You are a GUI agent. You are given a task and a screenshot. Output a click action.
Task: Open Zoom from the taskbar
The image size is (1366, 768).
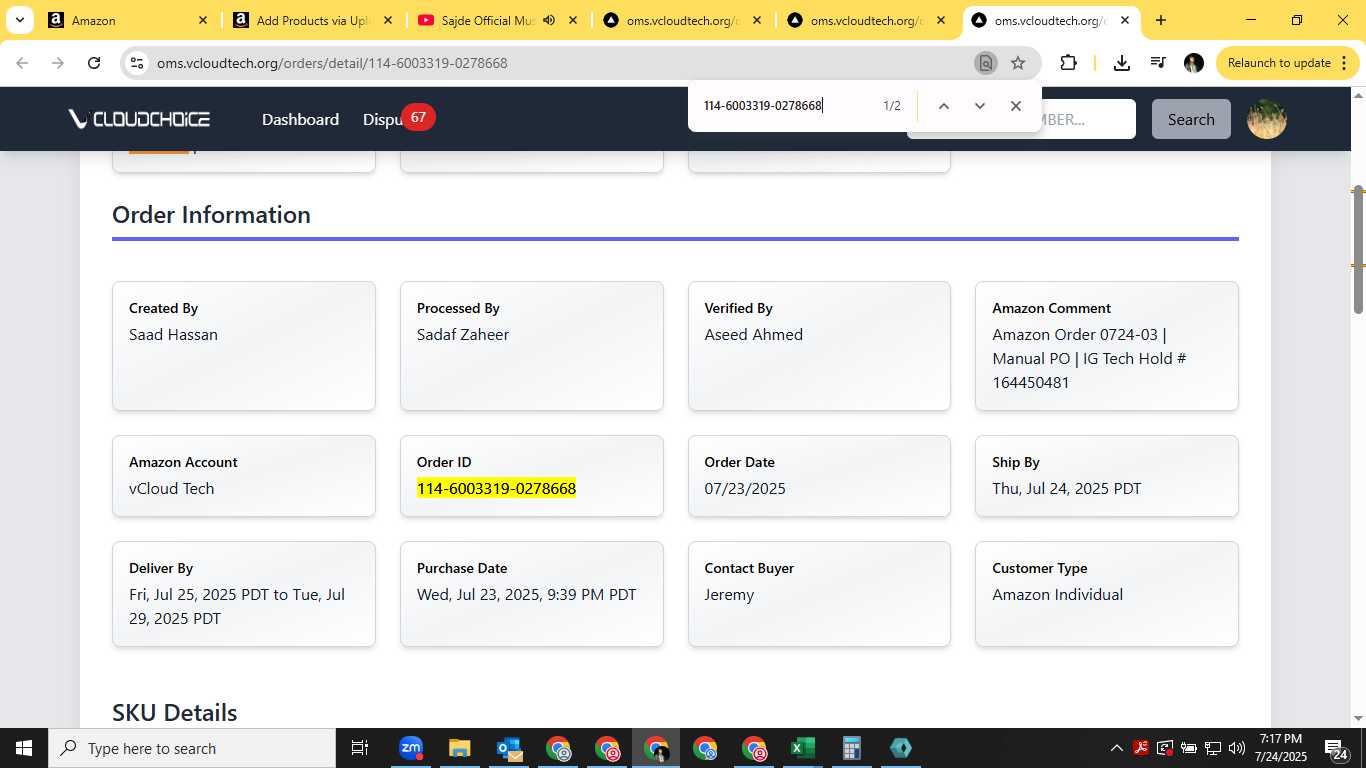[410, 748]
